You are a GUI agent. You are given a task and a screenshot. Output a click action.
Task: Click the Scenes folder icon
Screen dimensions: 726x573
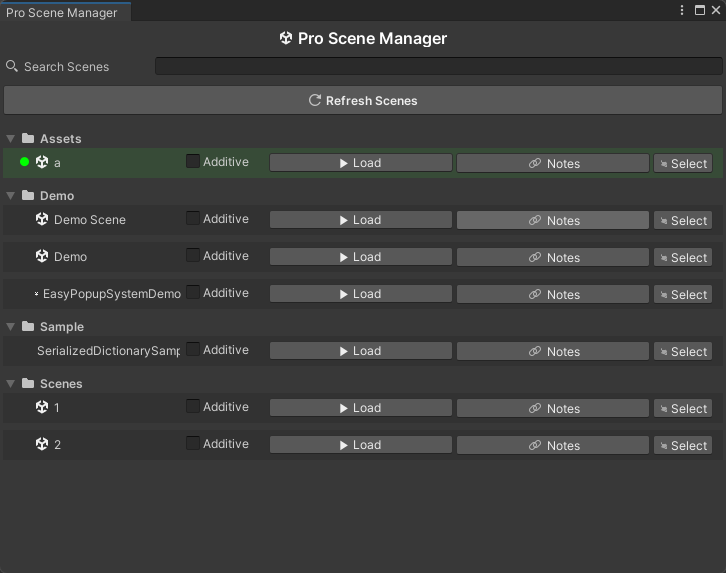(28, 383)
